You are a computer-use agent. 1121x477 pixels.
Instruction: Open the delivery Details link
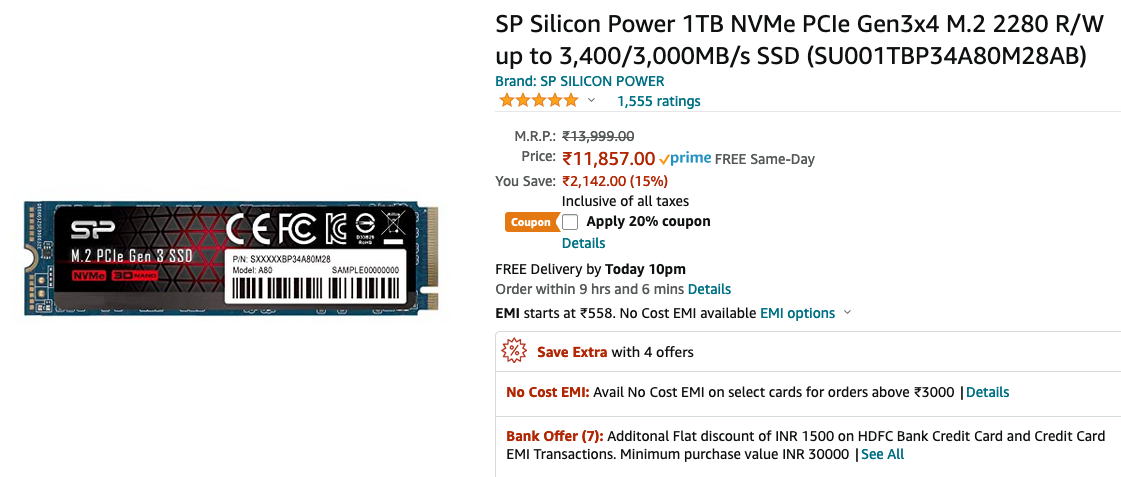(x=709, y=290)
